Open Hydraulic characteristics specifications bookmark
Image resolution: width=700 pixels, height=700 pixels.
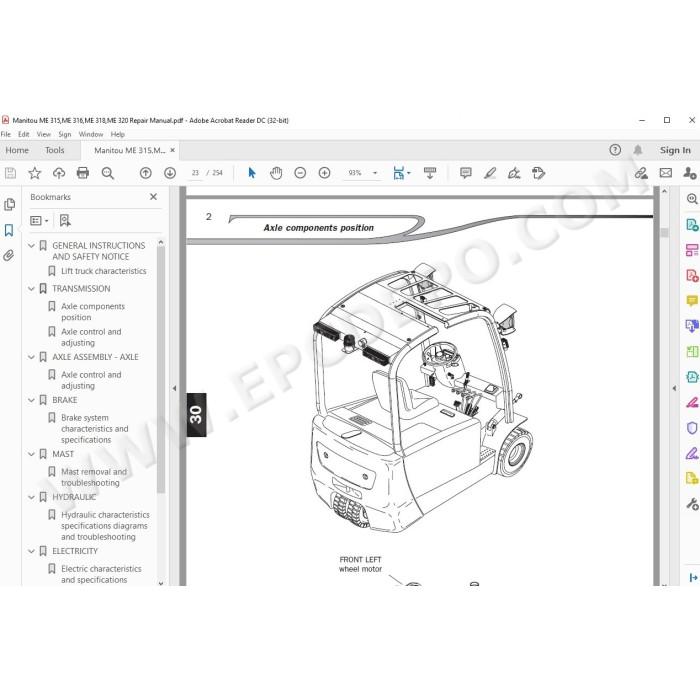[x=105, y=525]
